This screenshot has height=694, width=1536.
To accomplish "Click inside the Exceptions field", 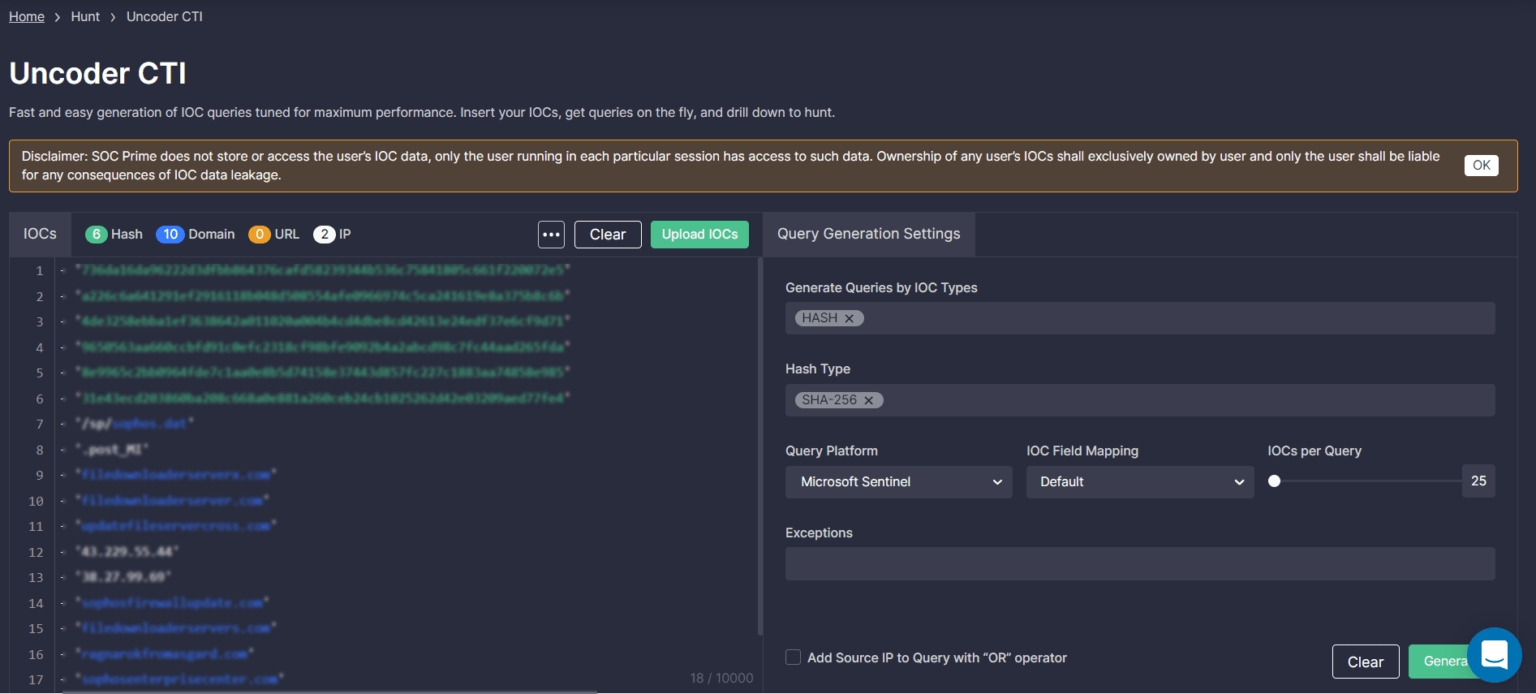I will [1139, 563].
